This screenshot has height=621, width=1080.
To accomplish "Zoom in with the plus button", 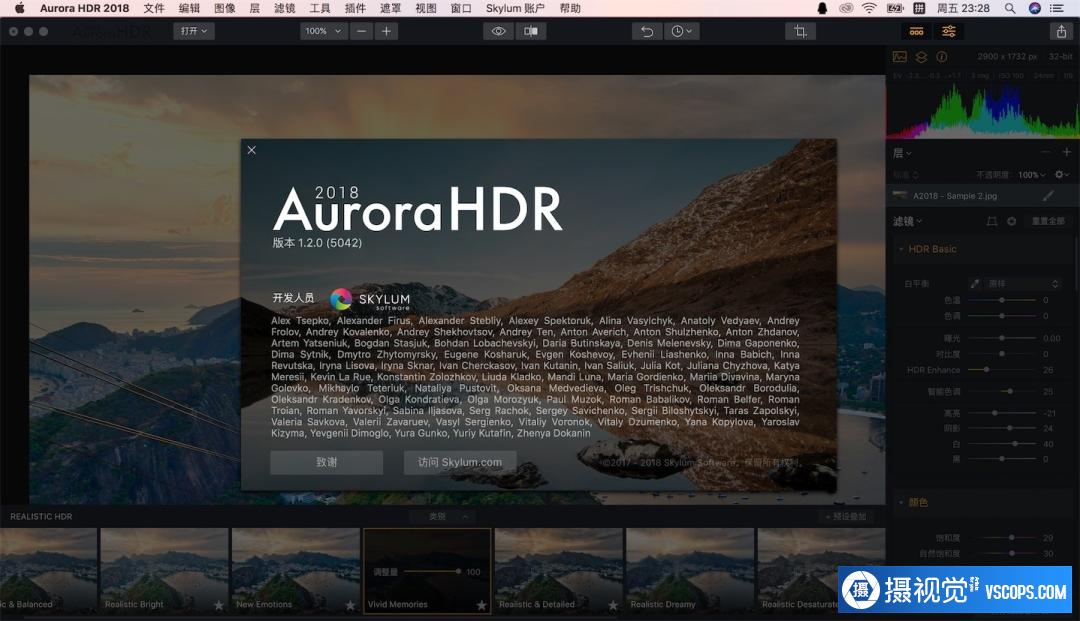I will point(386,31).
